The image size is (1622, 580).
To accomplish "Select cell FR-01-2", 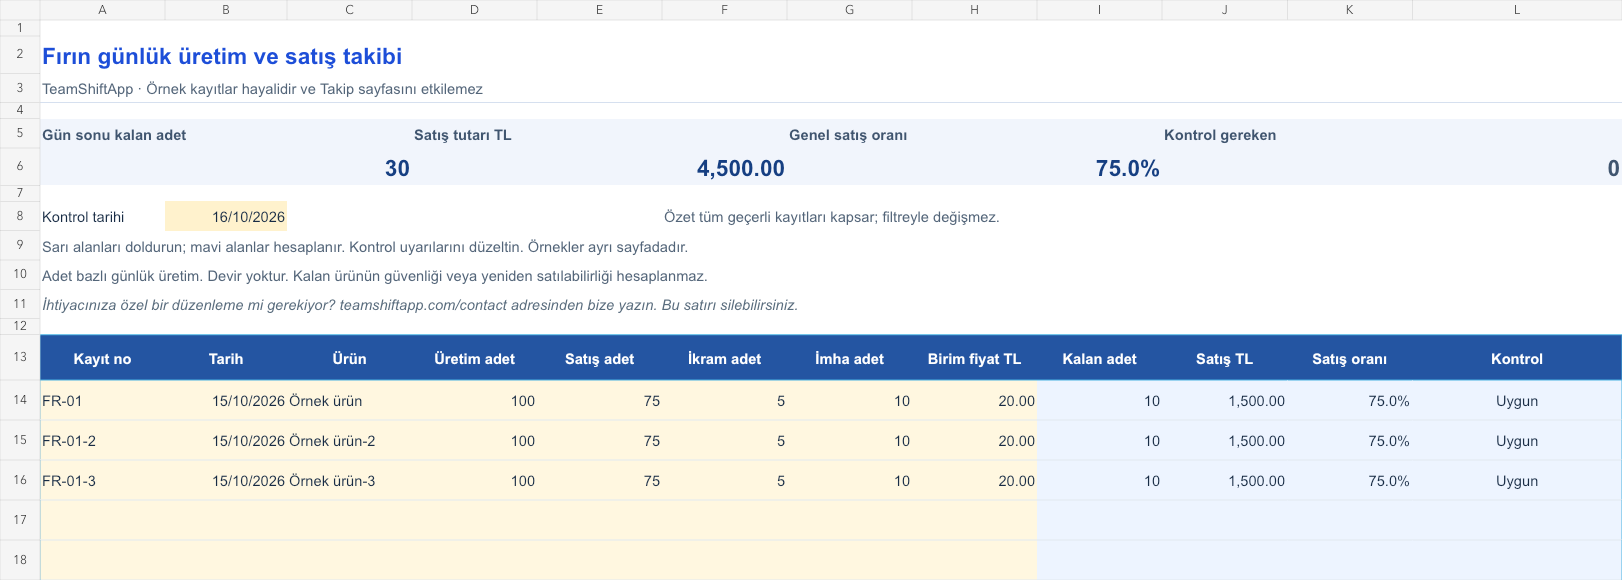I will pos(102,441).
